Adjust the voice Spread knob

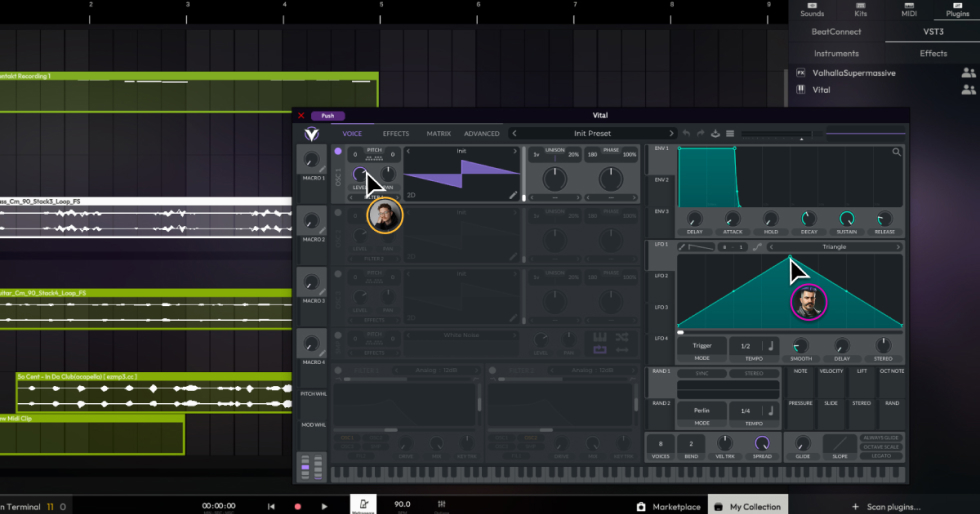[761, 443]
